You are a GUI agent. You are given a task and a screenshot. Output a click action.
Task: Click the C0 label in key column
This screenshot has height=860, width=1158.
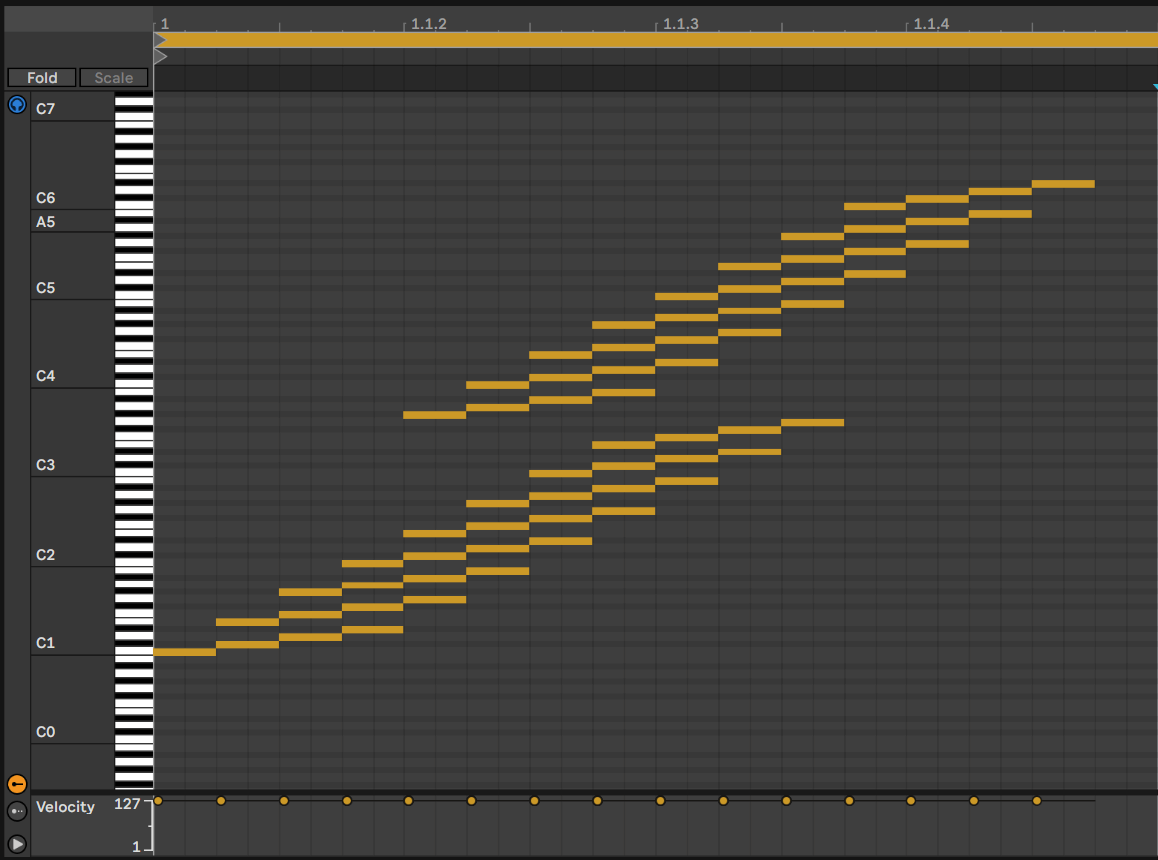click(46, 732)
